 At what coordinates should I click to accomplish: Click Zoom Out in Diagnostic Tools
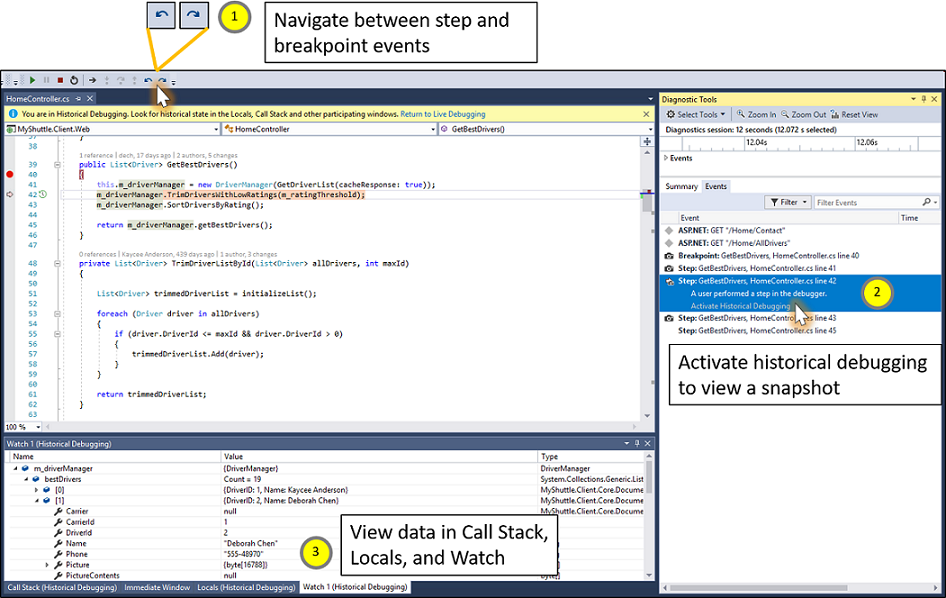coord(805,115)
